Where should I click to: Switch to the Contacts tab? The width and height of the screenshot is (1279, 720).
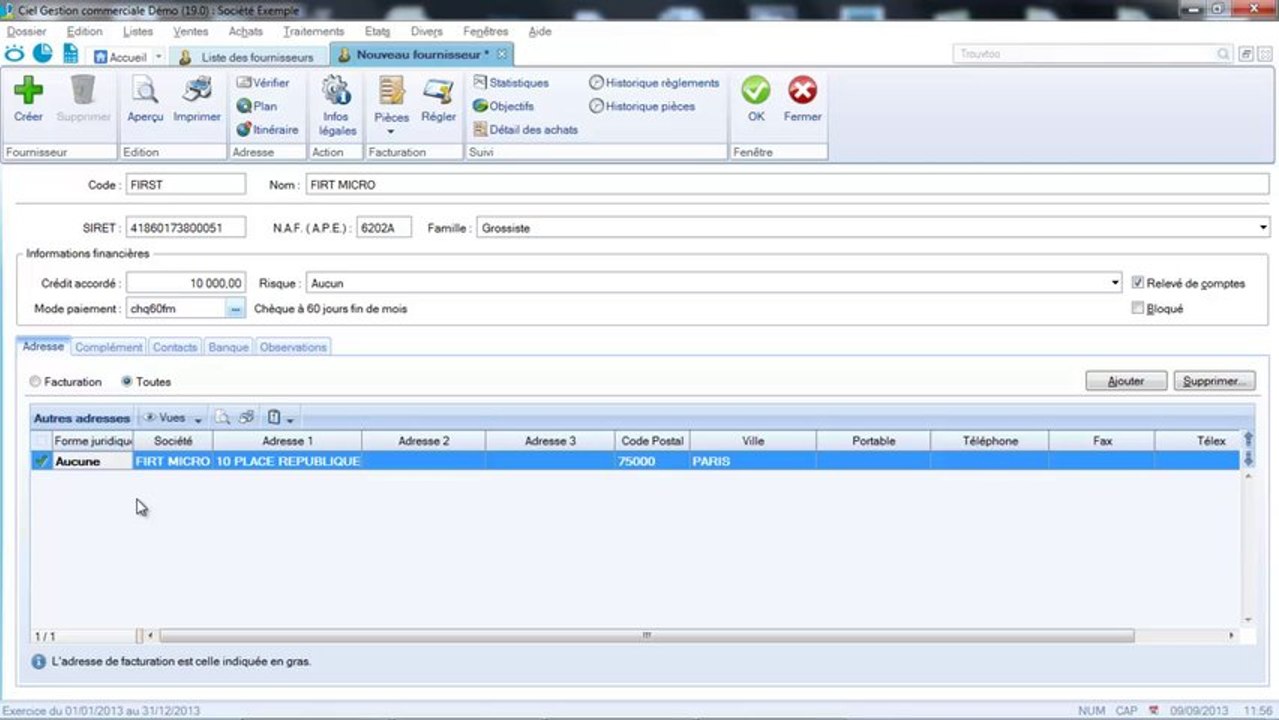point(175,347)
